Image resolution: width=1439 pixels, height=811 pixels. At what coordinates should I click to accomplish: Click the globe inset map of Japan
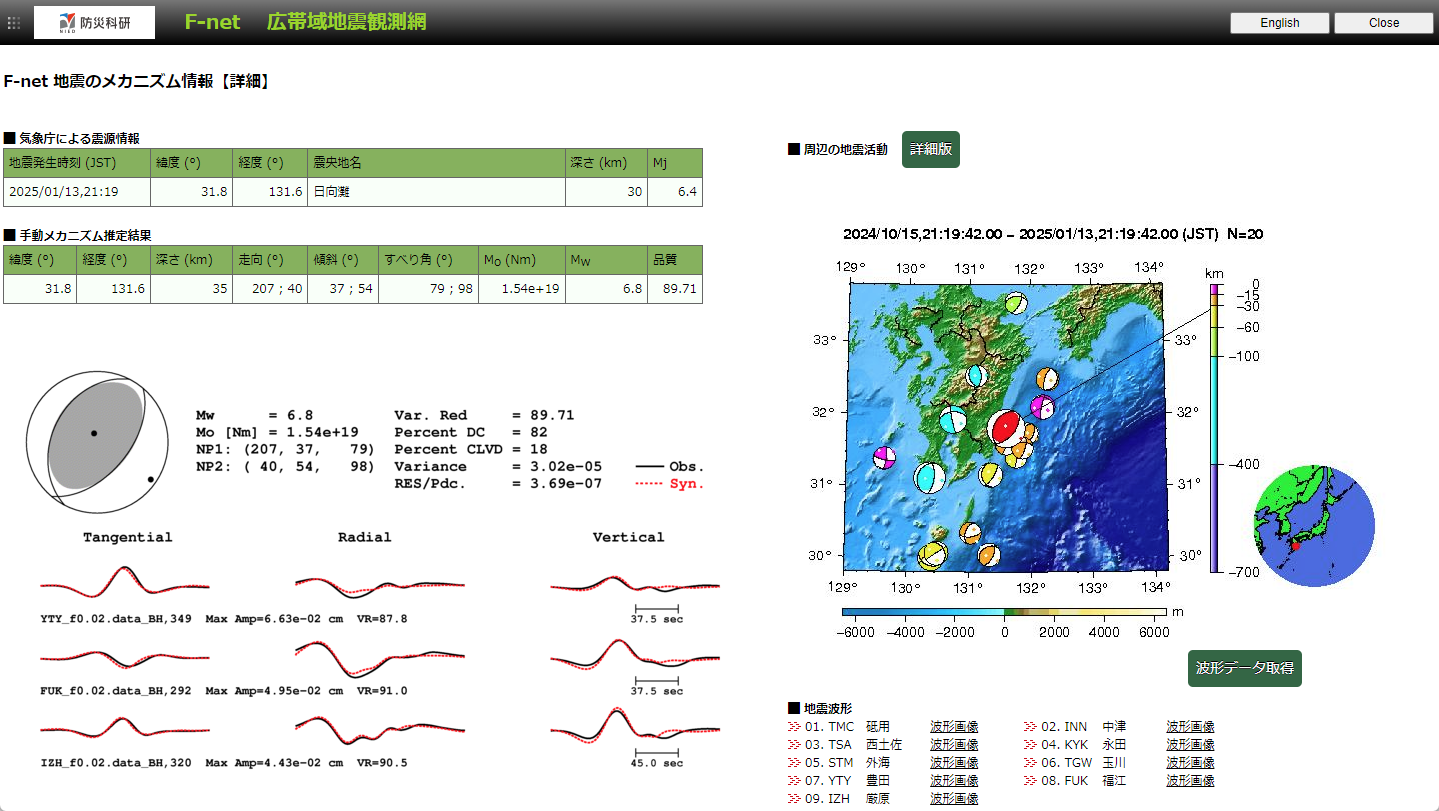tap(1314, 525)
